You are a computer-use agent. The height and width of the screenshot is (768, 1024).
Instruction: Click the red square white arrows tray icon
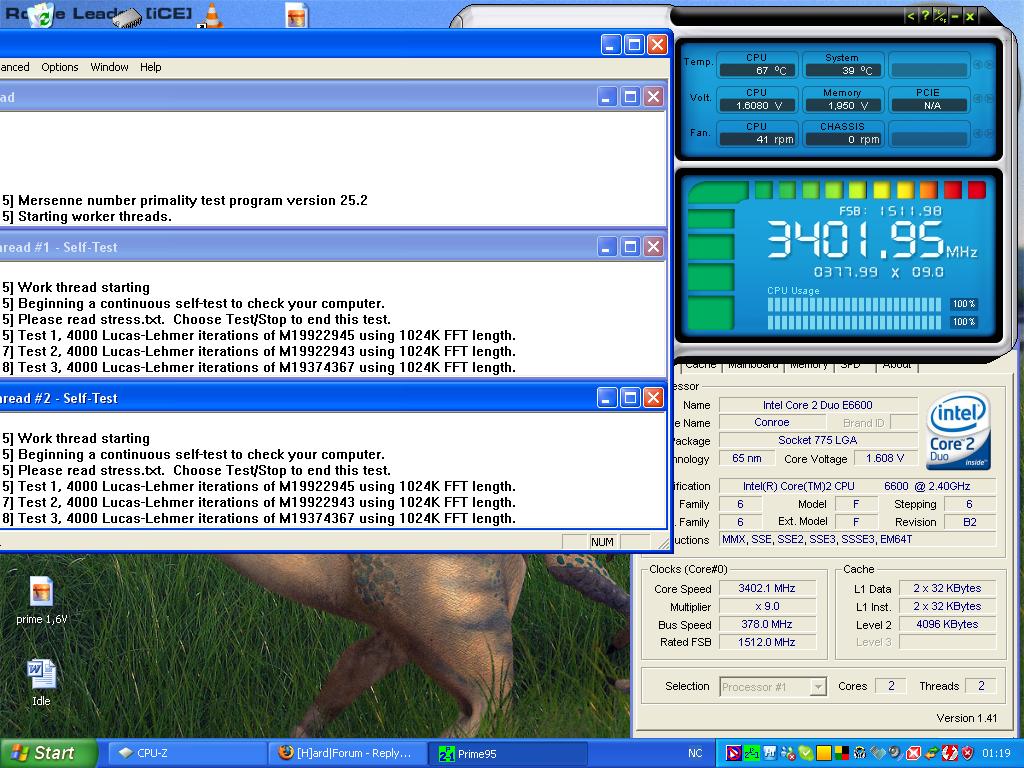pos(950,753)
